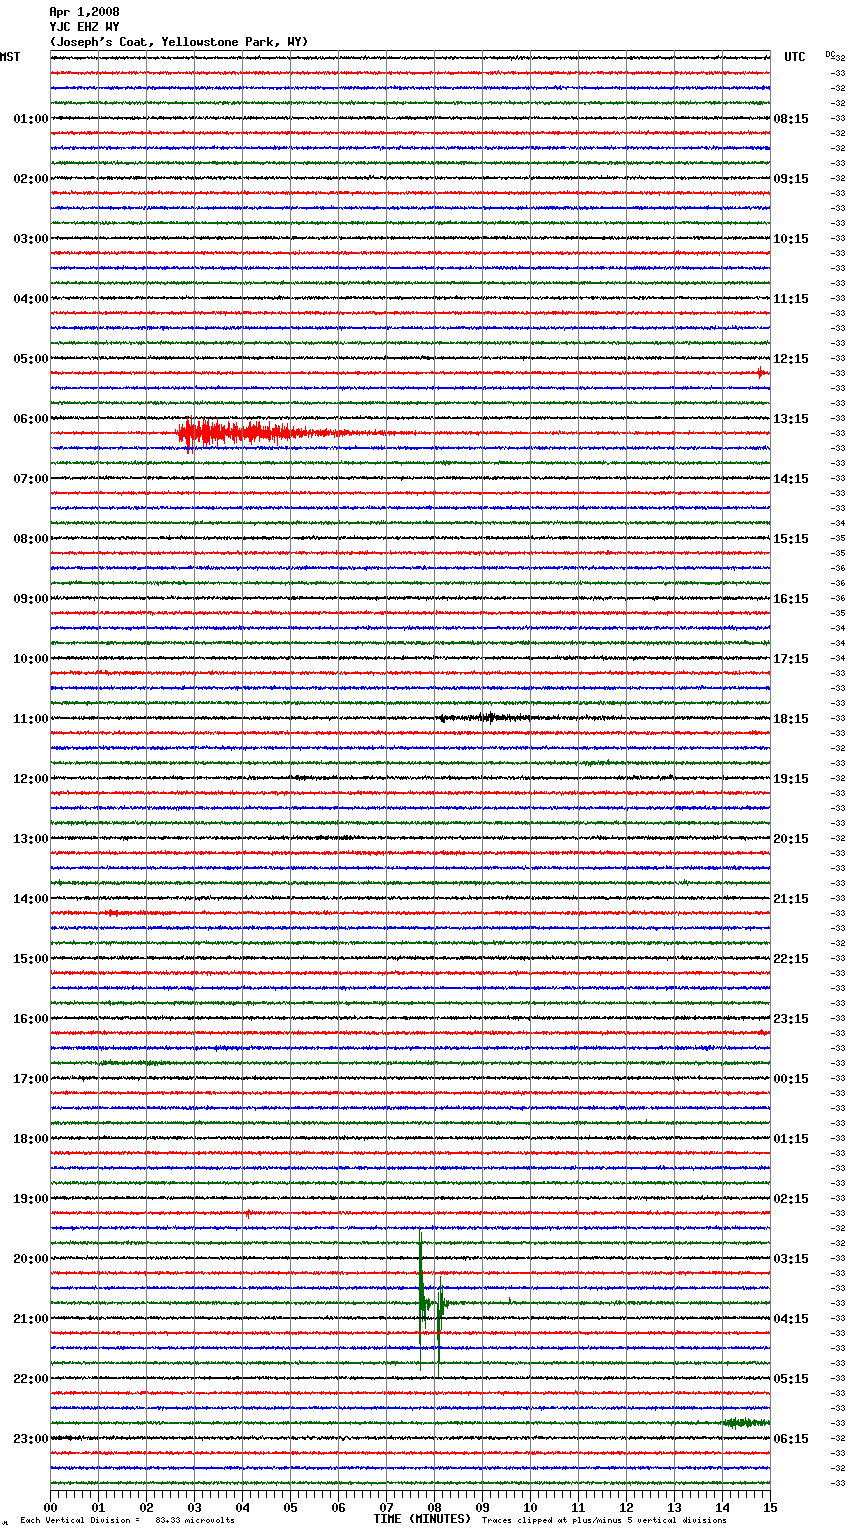Click the 14:15 UTC time label
This screenshot has height=1534, width=850.
point(791,479)
